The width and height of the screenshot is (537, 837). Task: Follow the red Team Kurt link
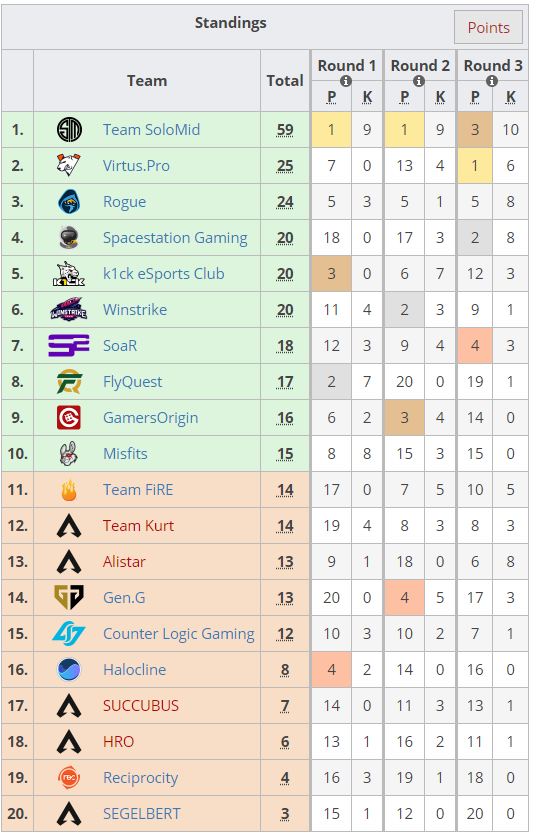138,526
